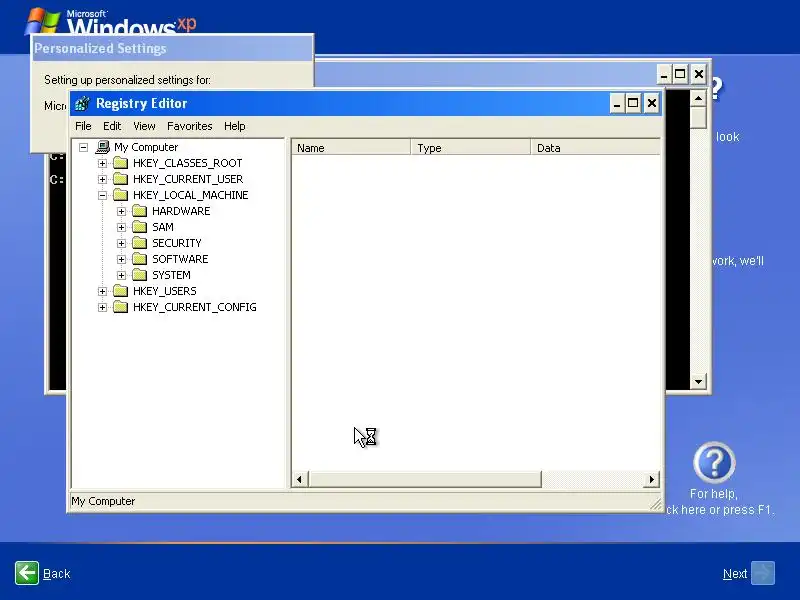Close the Registry Editor window

pos(652,104)
